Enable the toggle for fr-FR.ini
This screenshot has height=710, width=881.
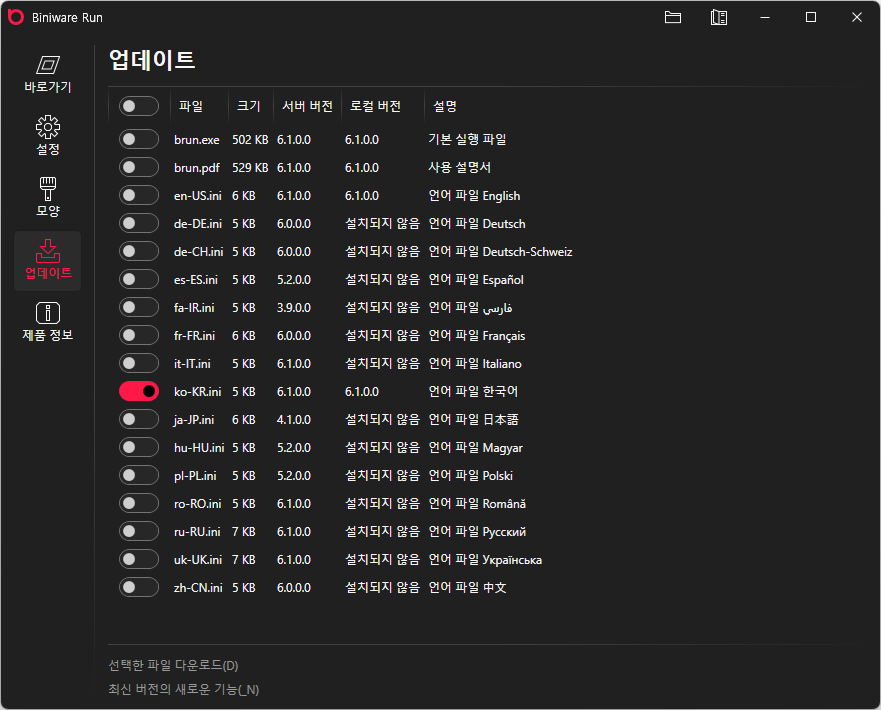[x=139, y=336]
